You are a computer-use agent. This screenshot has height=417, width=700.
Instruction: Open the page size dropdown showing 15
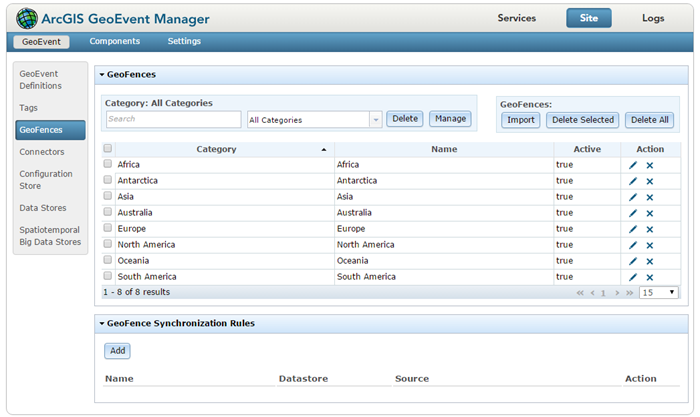659,293
